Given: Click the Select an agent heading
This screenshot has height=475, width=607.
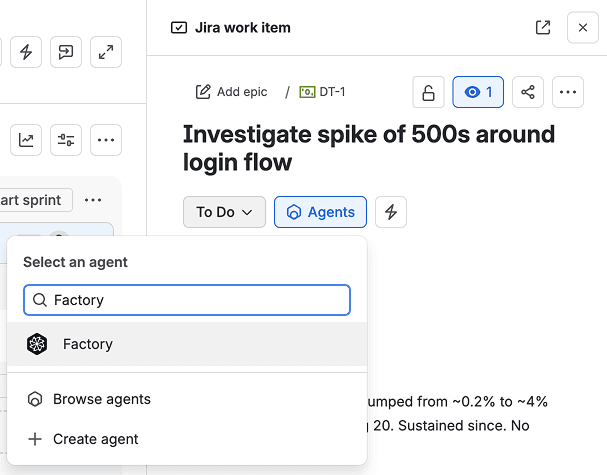Looking at the screenshot, I should pos(75,262).
